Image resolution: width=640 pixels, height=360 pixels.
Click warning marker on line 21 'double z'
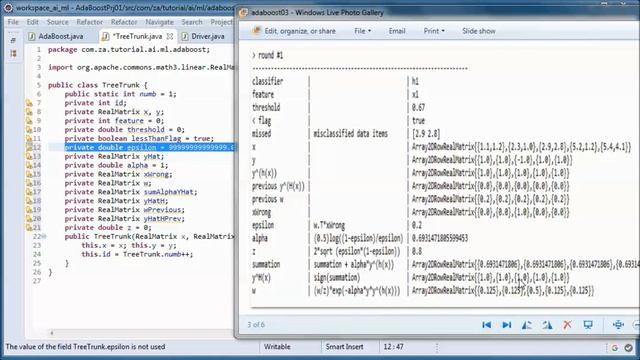29,228
